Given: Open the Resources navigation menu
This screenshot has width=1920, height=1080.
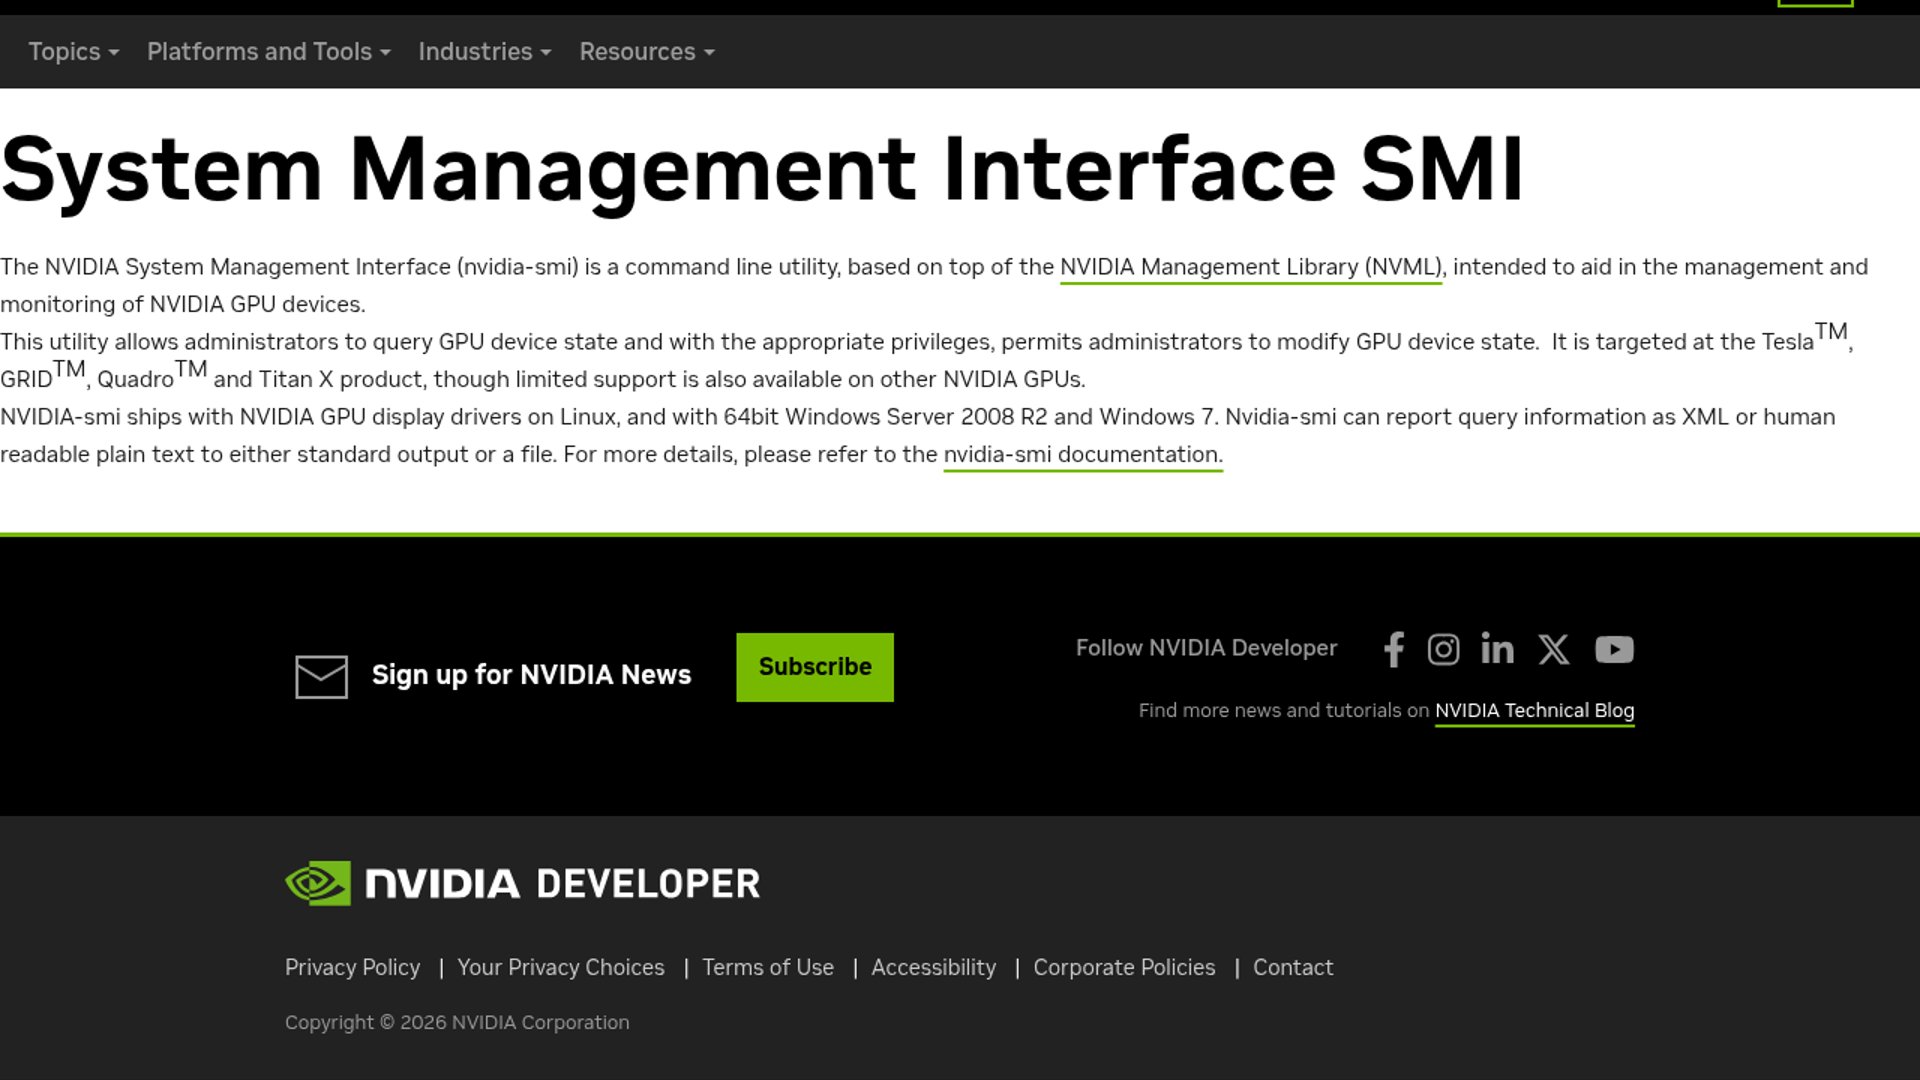Looking at the screenshot, I should point(646,52).
